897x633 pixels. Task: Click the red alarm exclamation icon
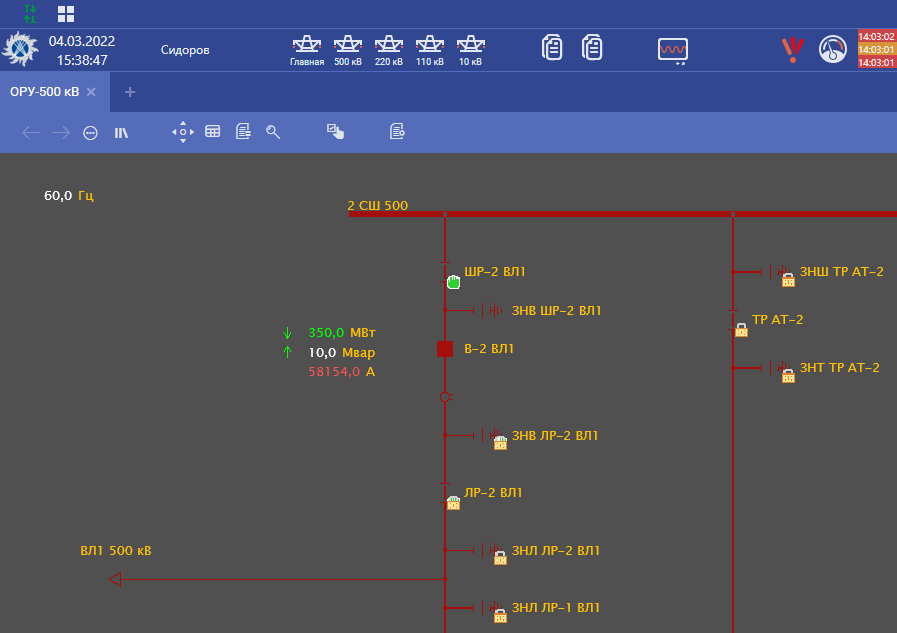pos(792,49)
